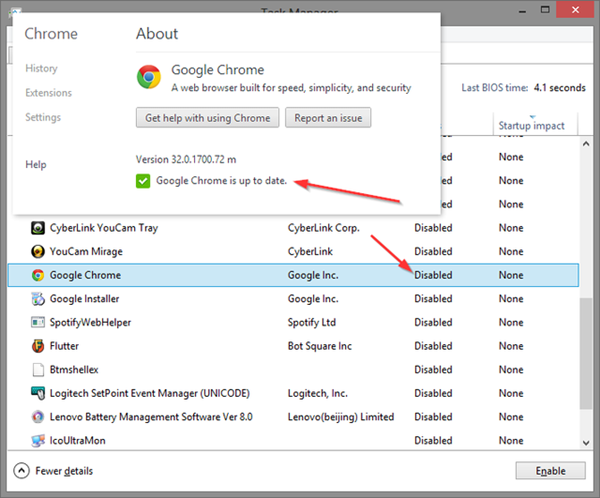Click Last BIOS time 4.1 seconds value
This screenshot has width=600, height=498.
[559, 88]
